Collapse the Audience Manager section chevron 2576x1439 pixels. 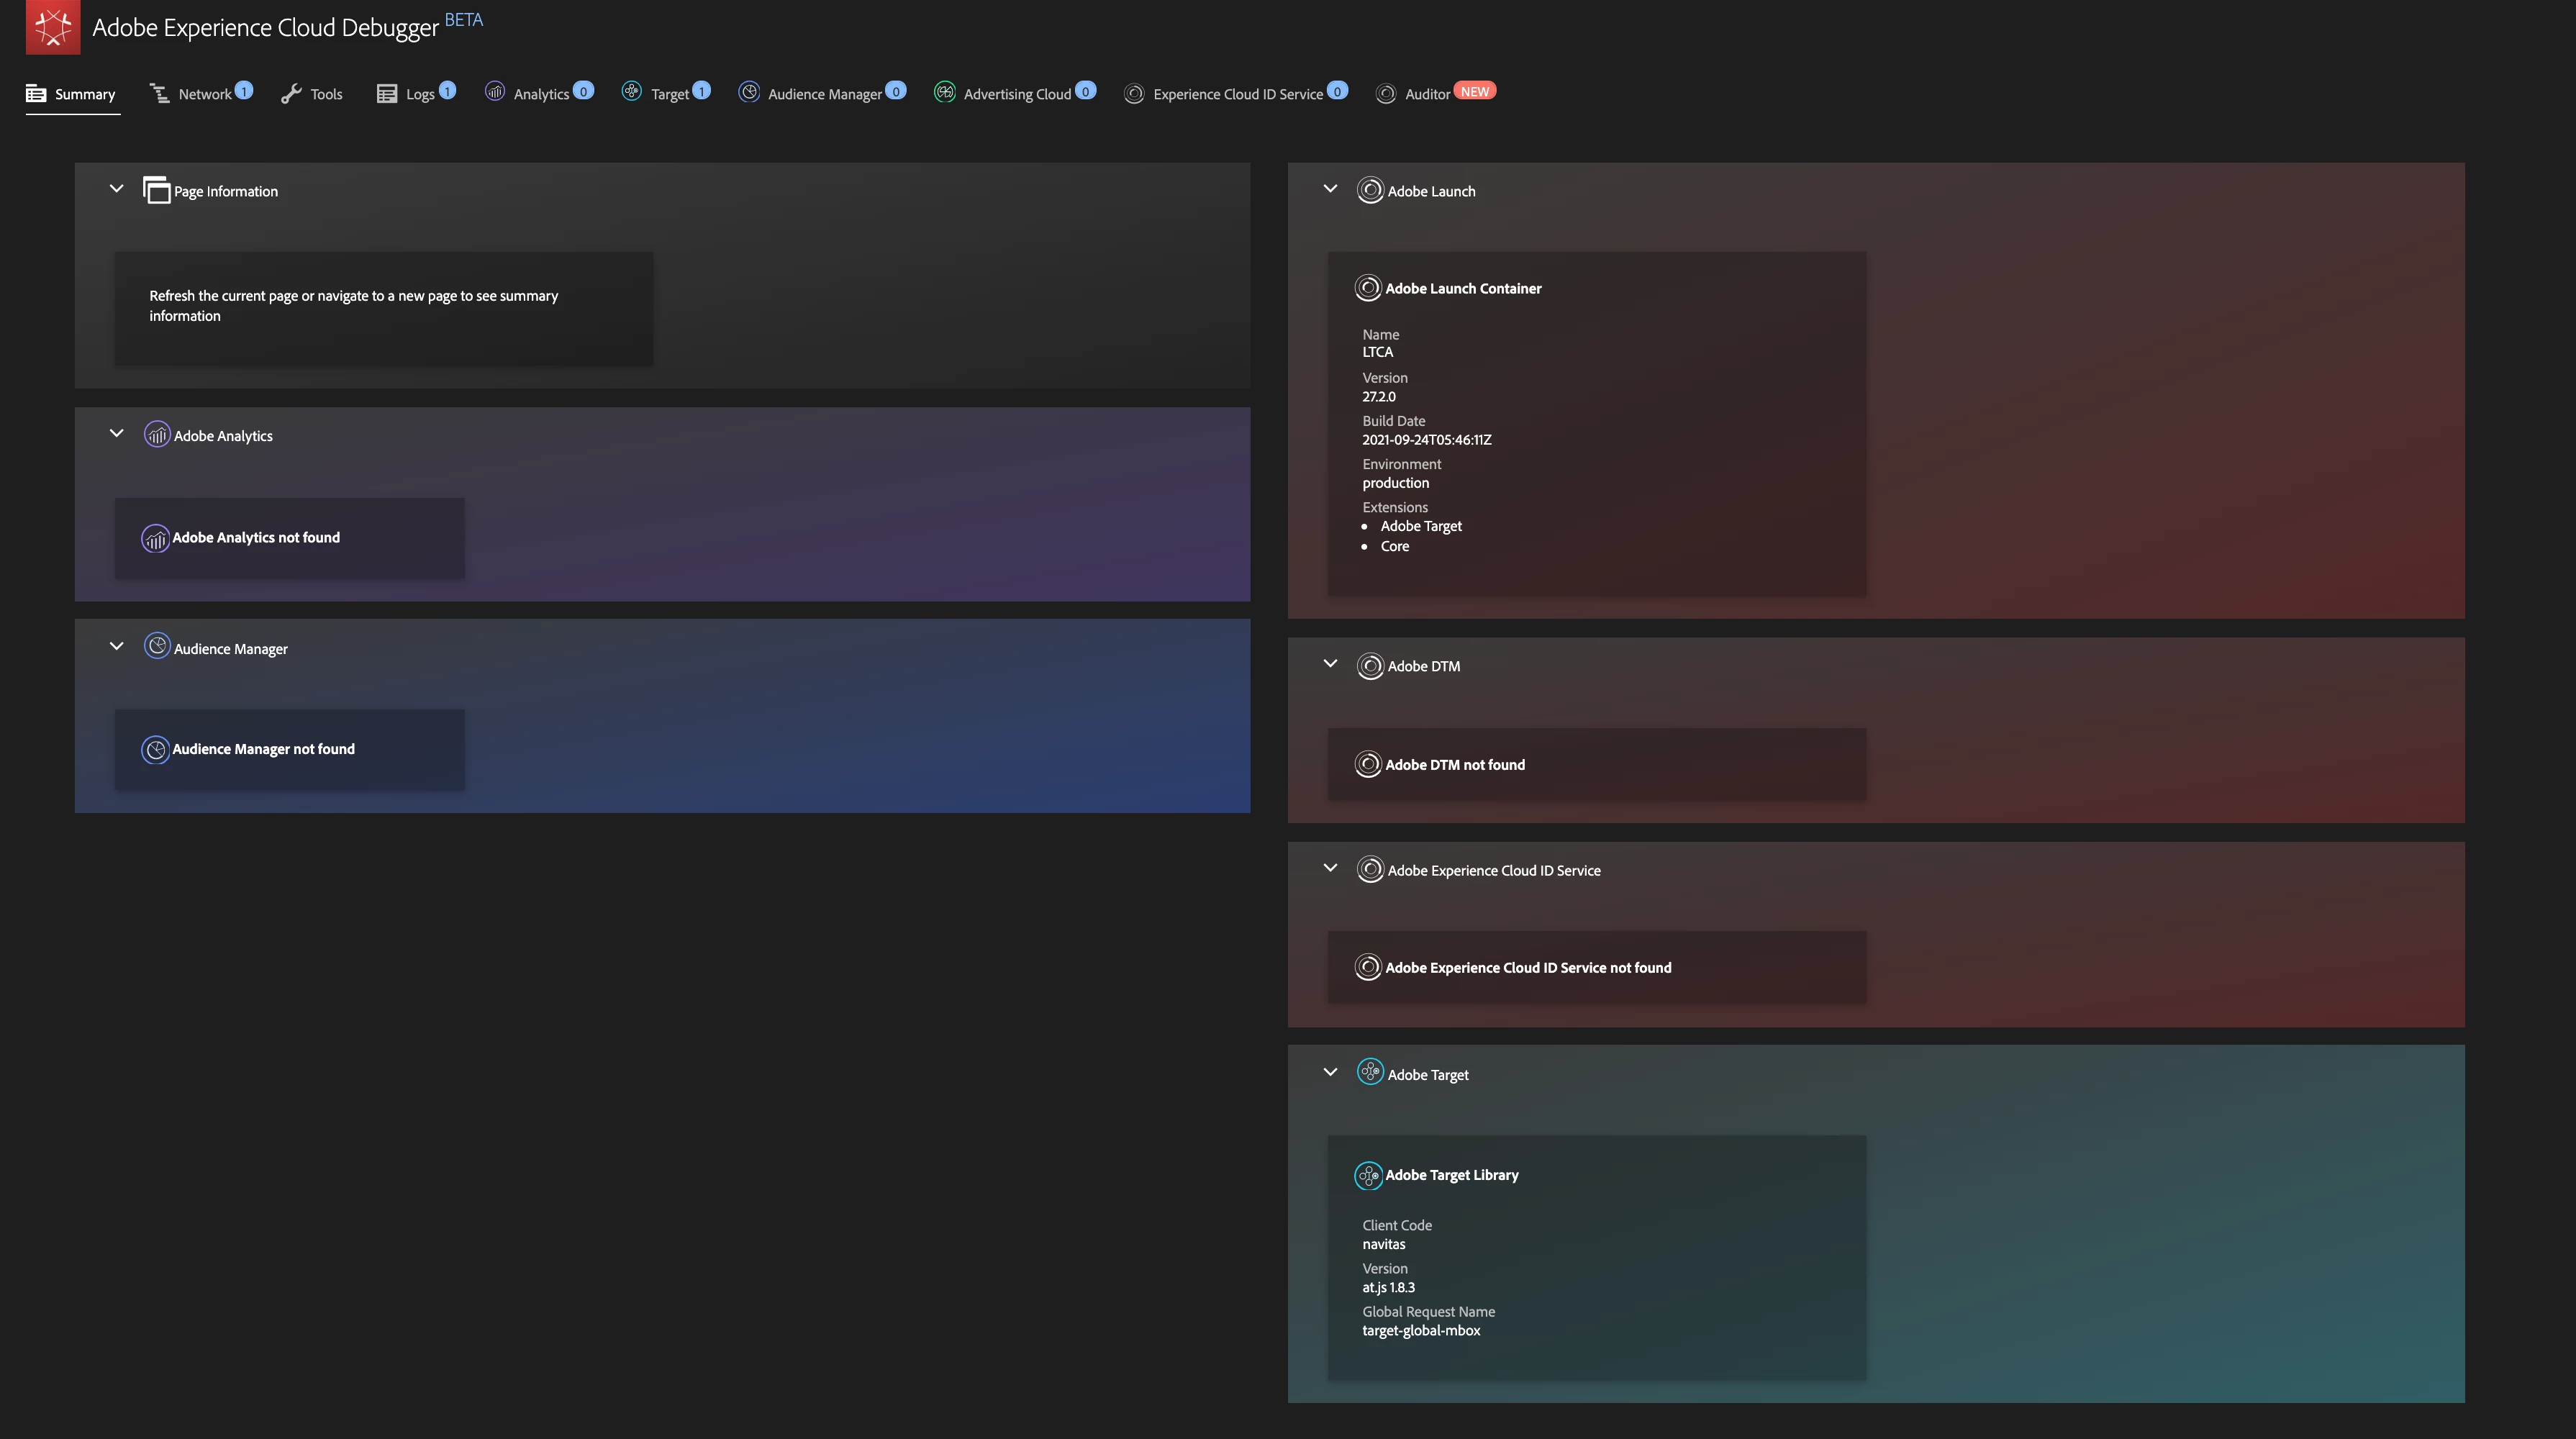pyautogui.click(x=116, y=647)
